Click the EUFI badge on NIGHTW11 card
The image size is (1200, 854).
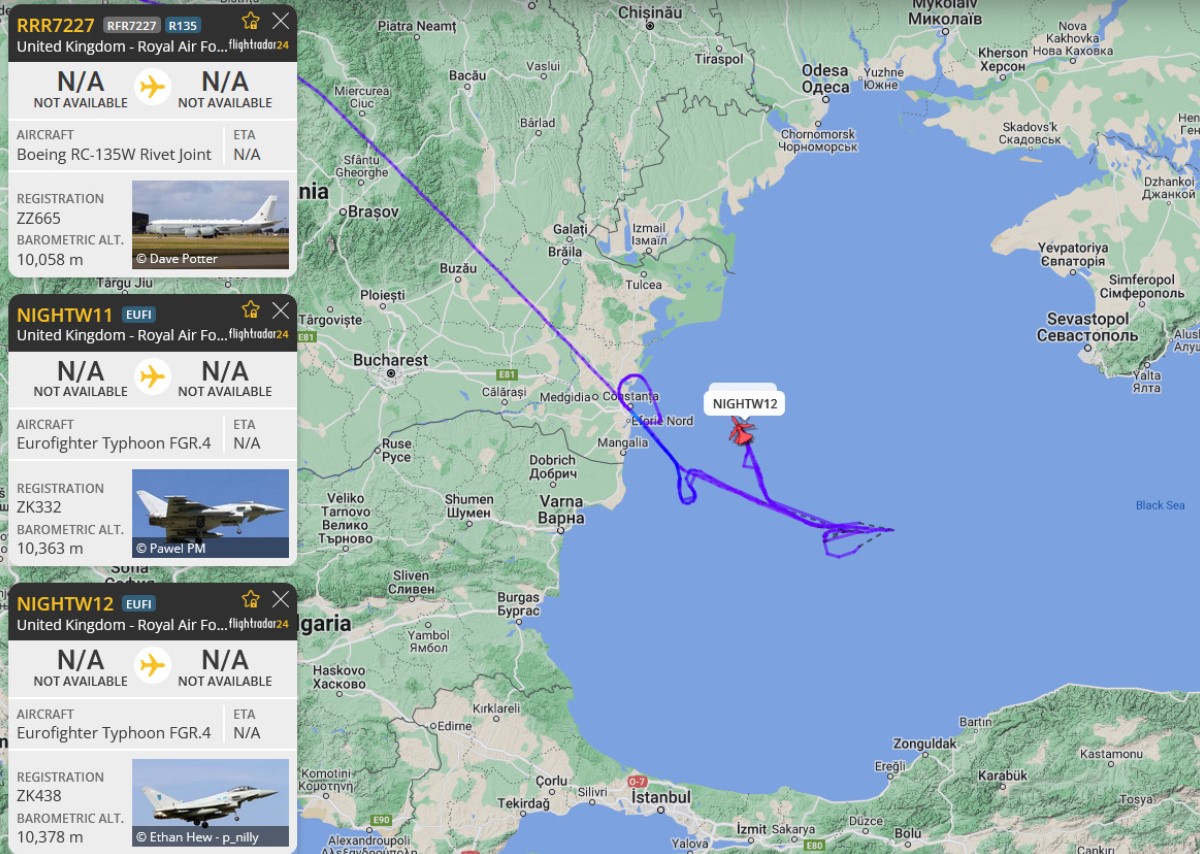coord(139,314)
